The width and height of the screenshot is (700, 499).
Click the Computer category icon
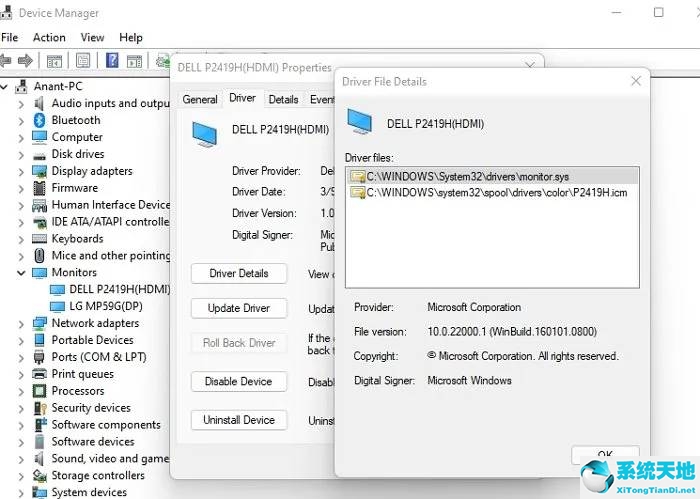pos(39,137)
